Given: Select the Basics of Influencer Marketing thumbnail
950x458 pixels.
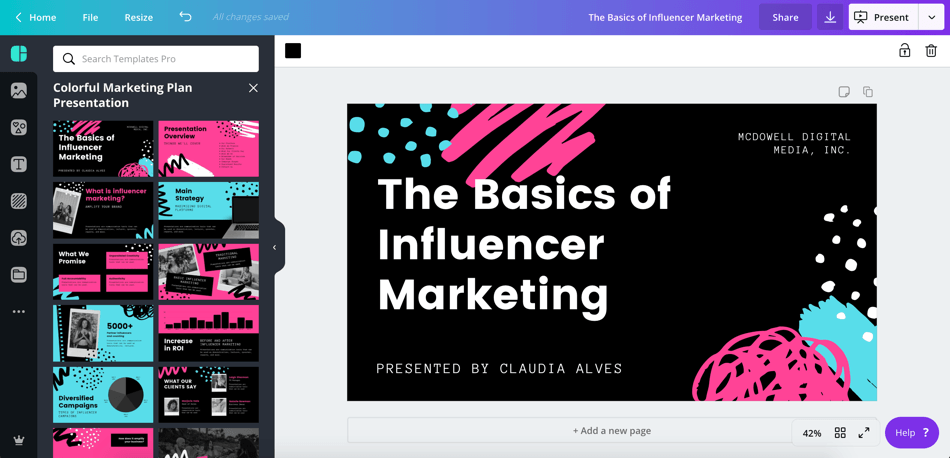Looking at the screenshot, I should [x=103, y=148].
